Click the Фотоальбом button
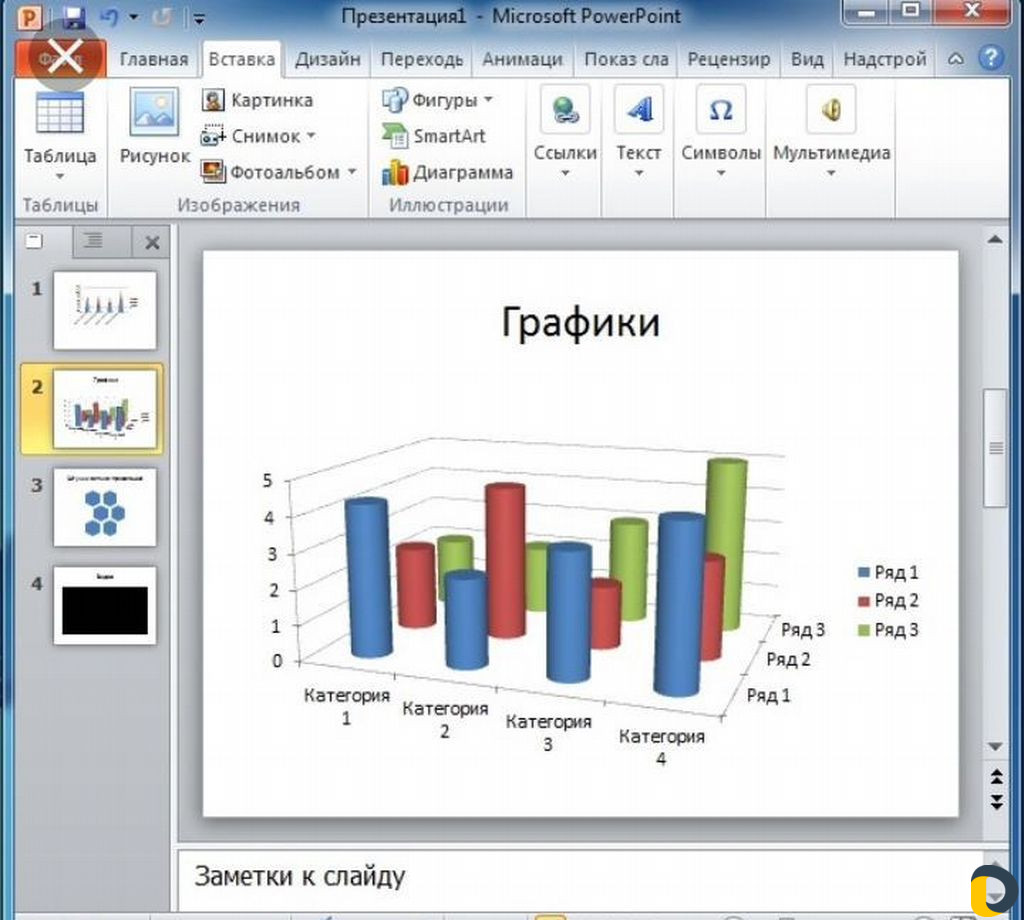This screenshot has width=1024, height=920. (270, 172)
